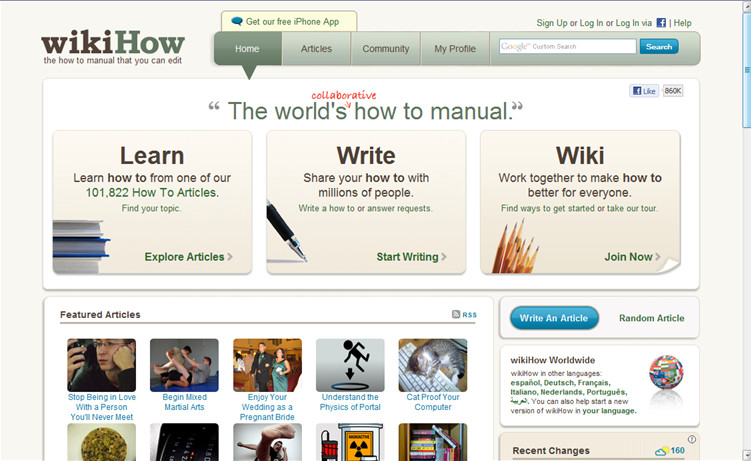Open the Cat Proof Your Computer thumbnail
The width and height of the screenshot is (751, 461).
tap(432, 365)
